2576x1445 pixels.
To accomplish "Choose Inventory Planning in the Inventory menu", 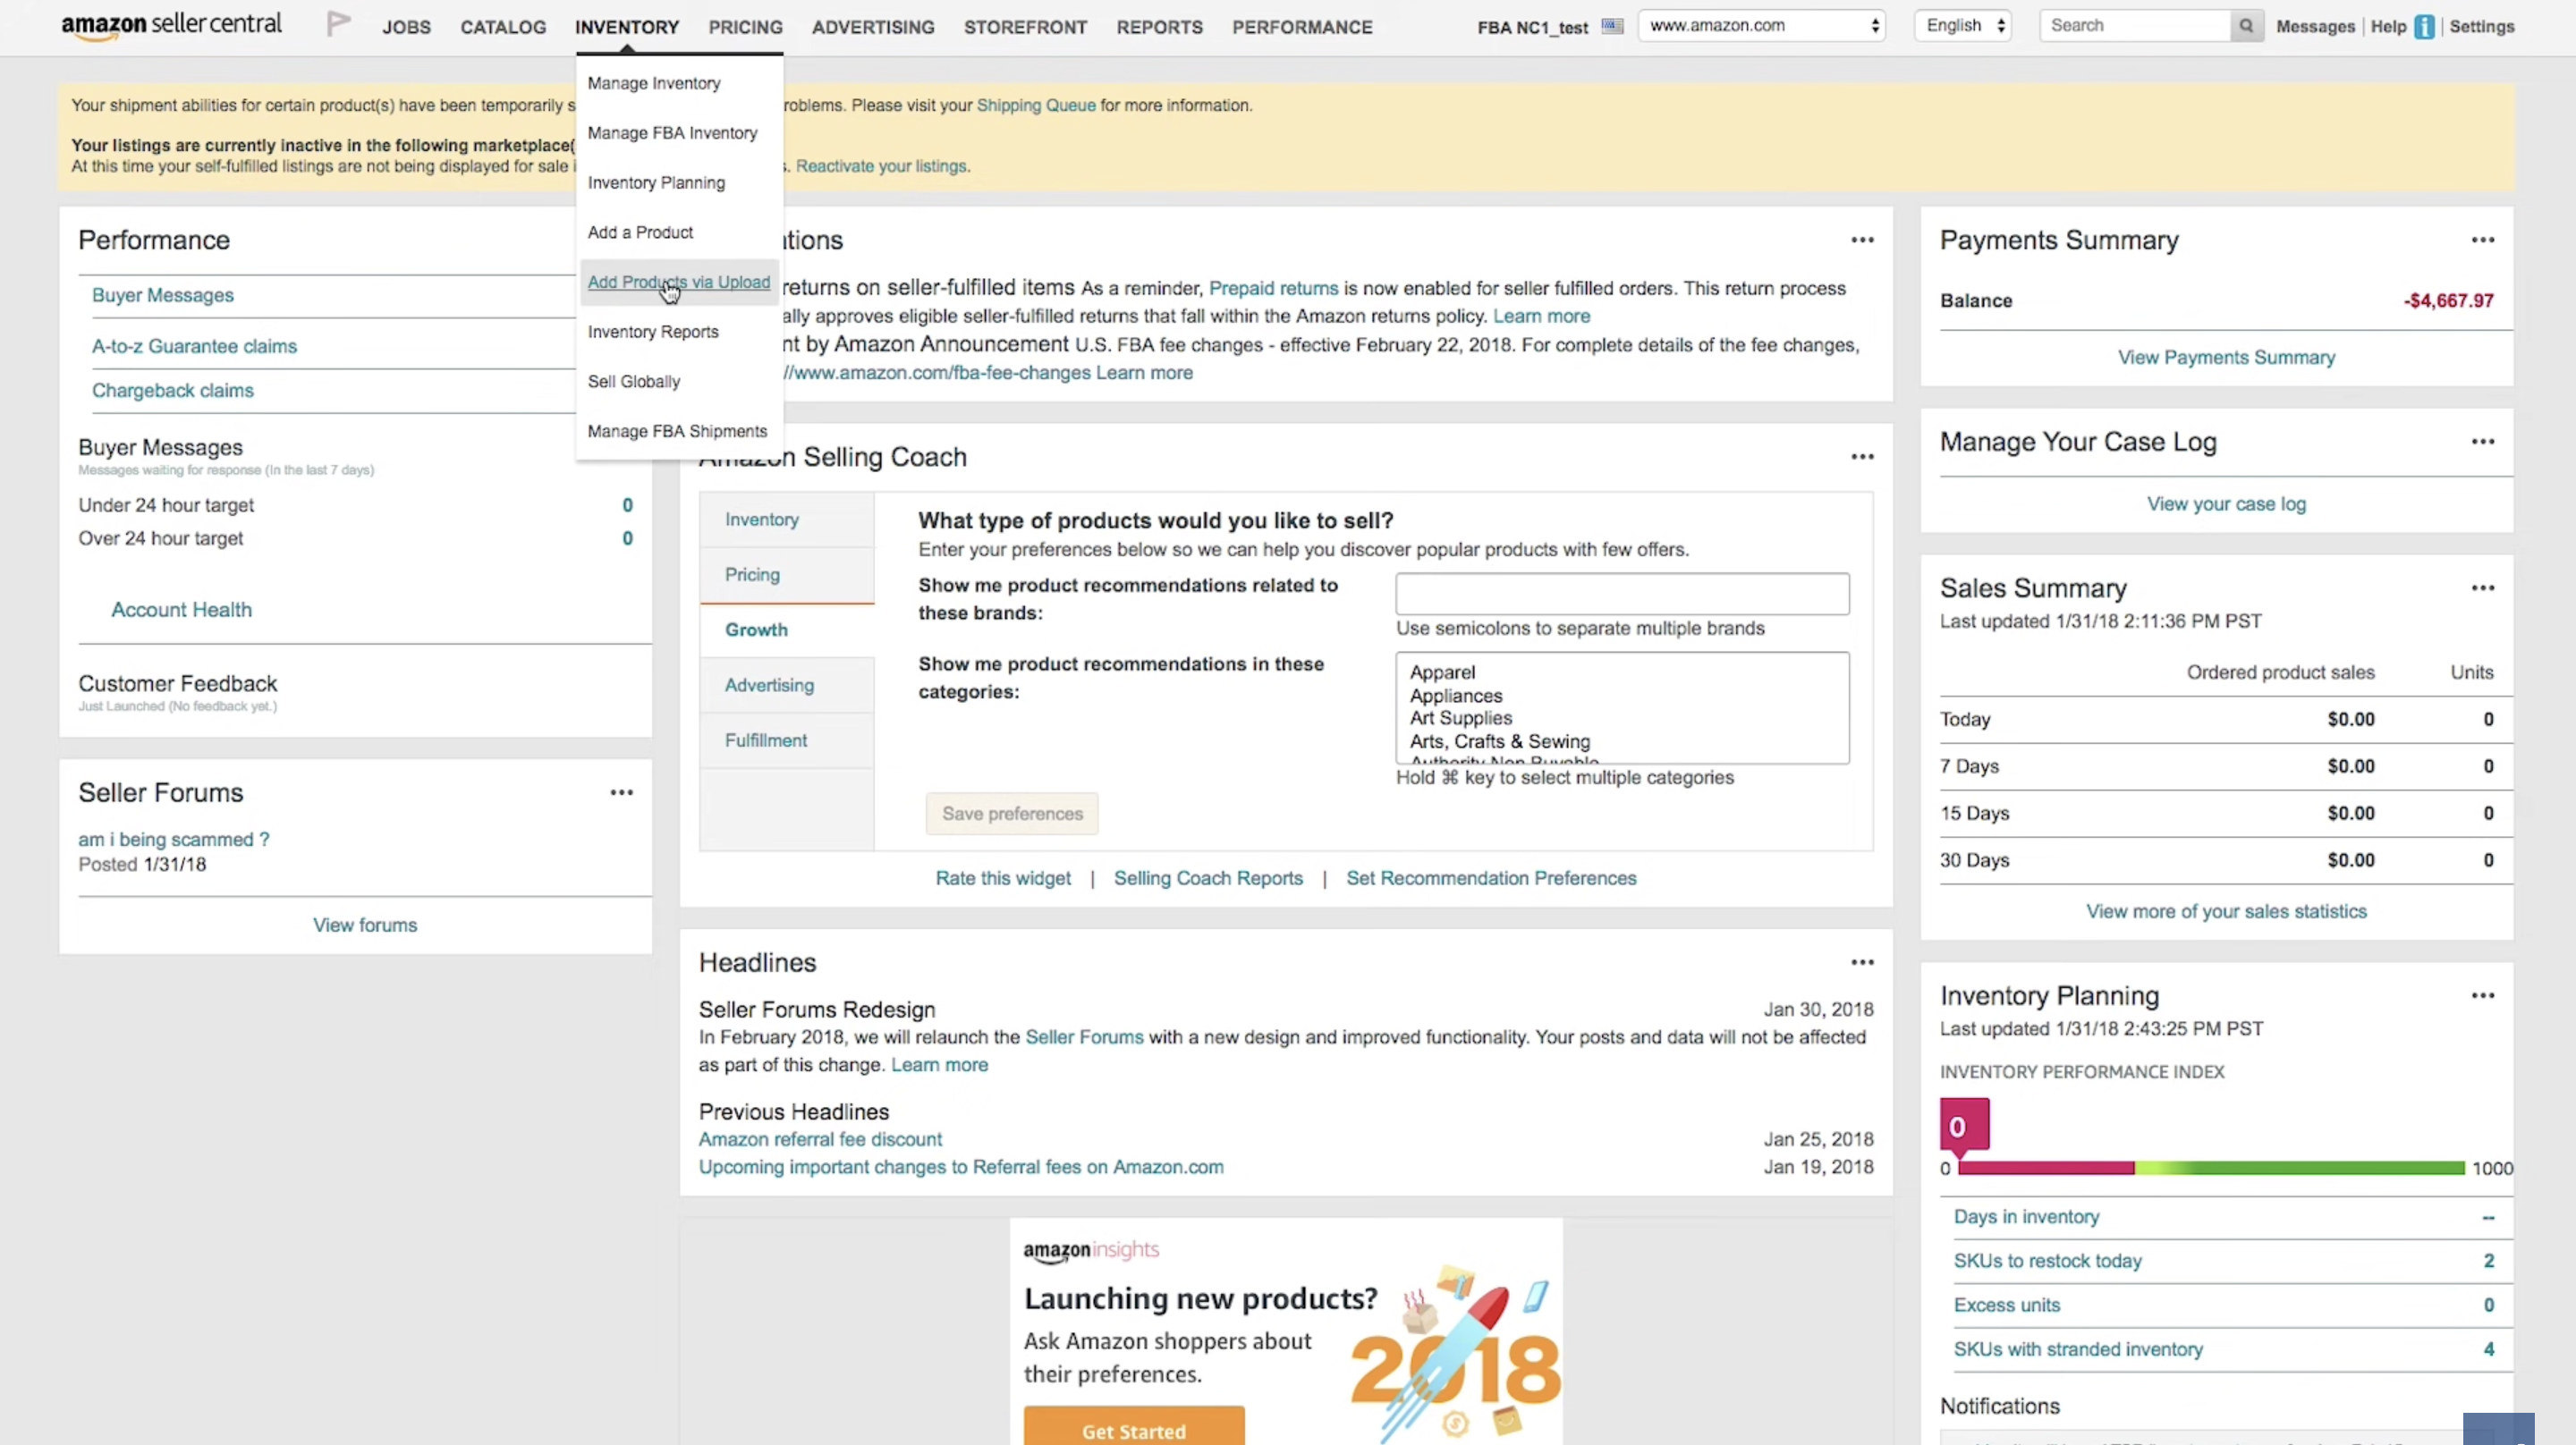I will [x=656, y=183].
